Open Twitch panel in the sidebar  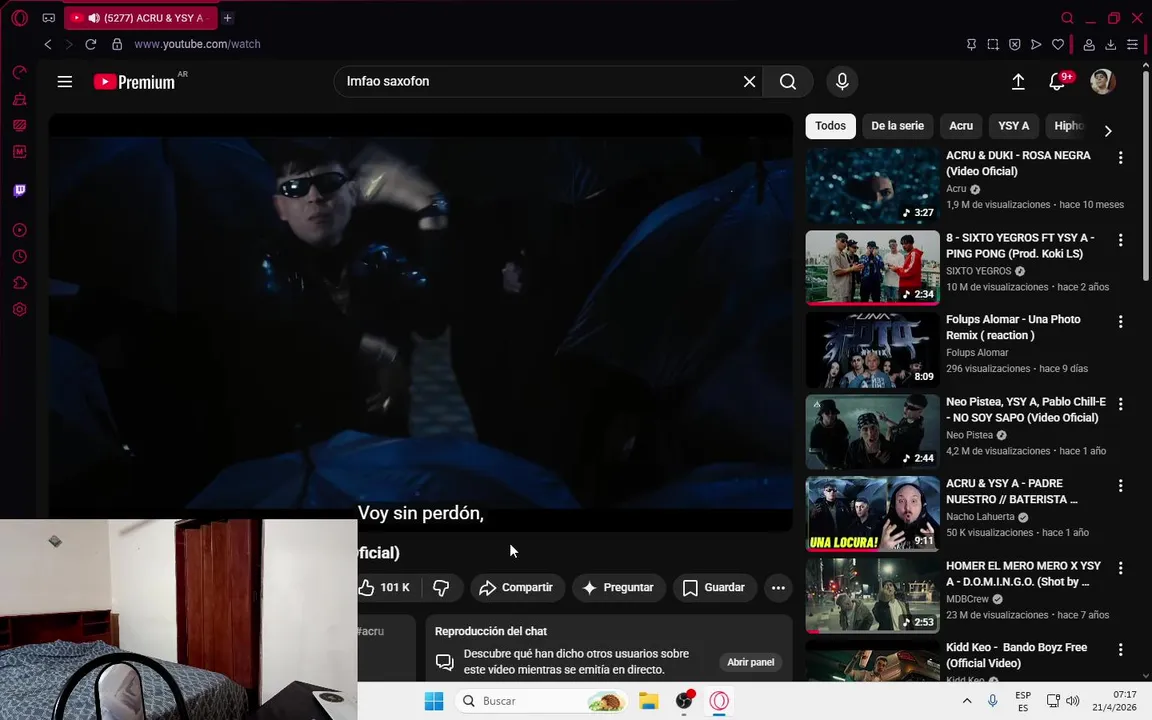[20, 190]
